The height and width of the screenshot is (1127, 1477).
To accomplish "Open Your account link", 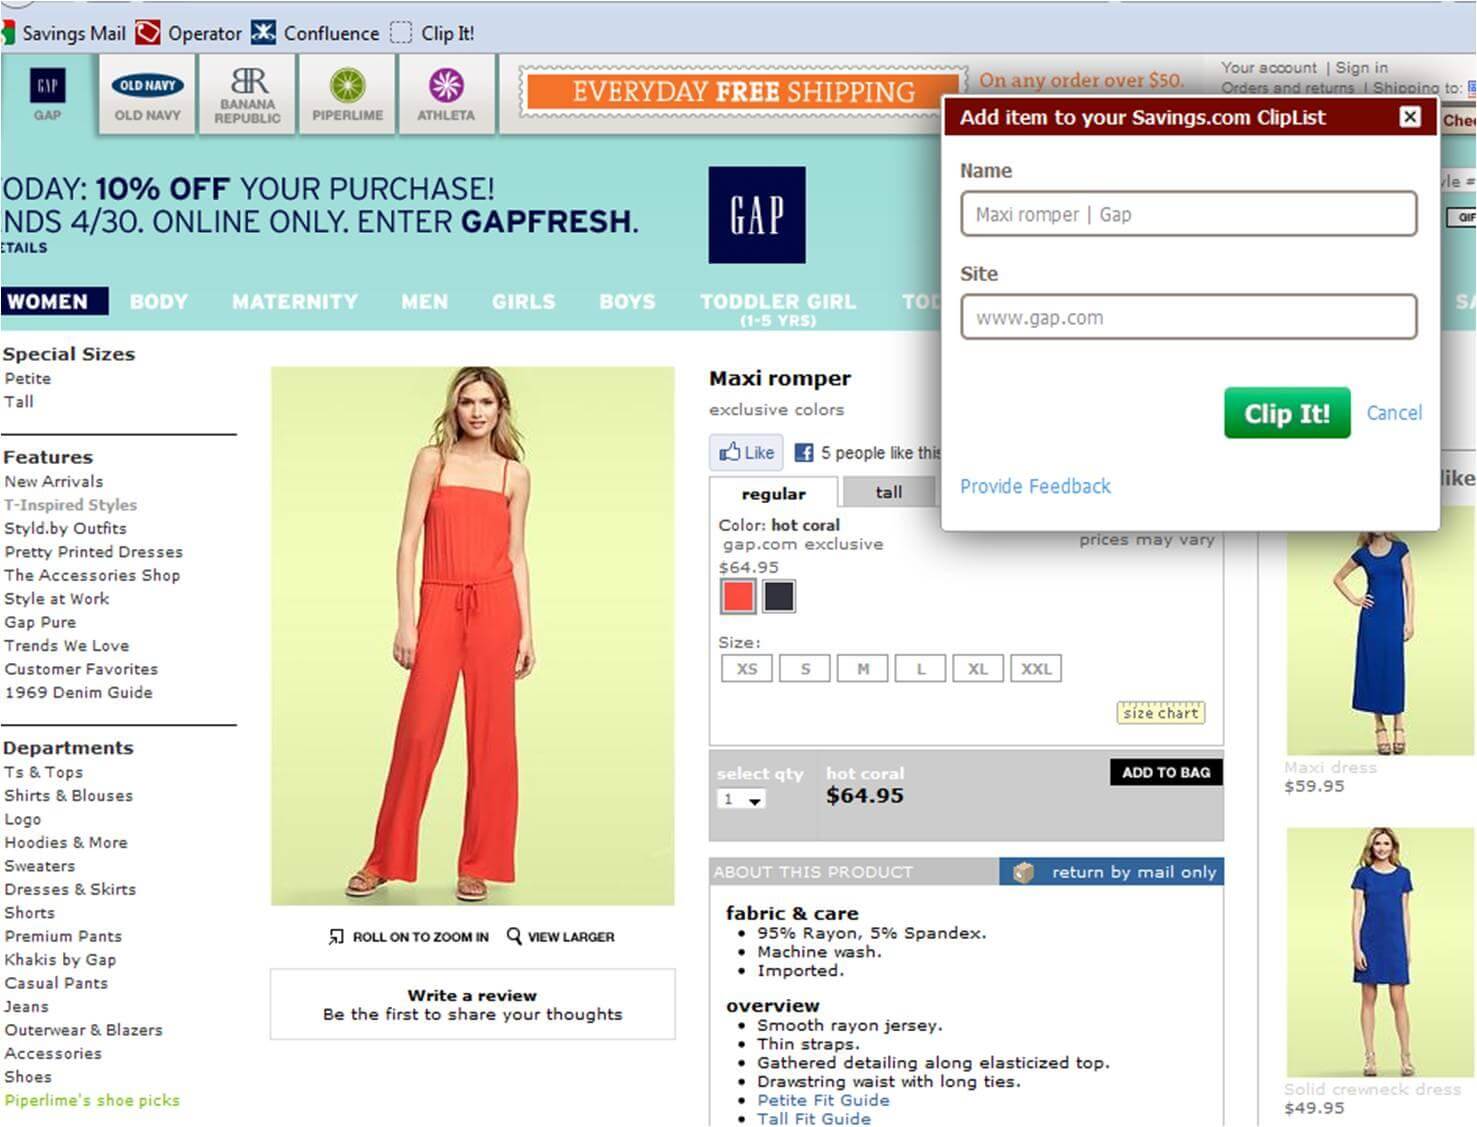I will pos(1269,67).
